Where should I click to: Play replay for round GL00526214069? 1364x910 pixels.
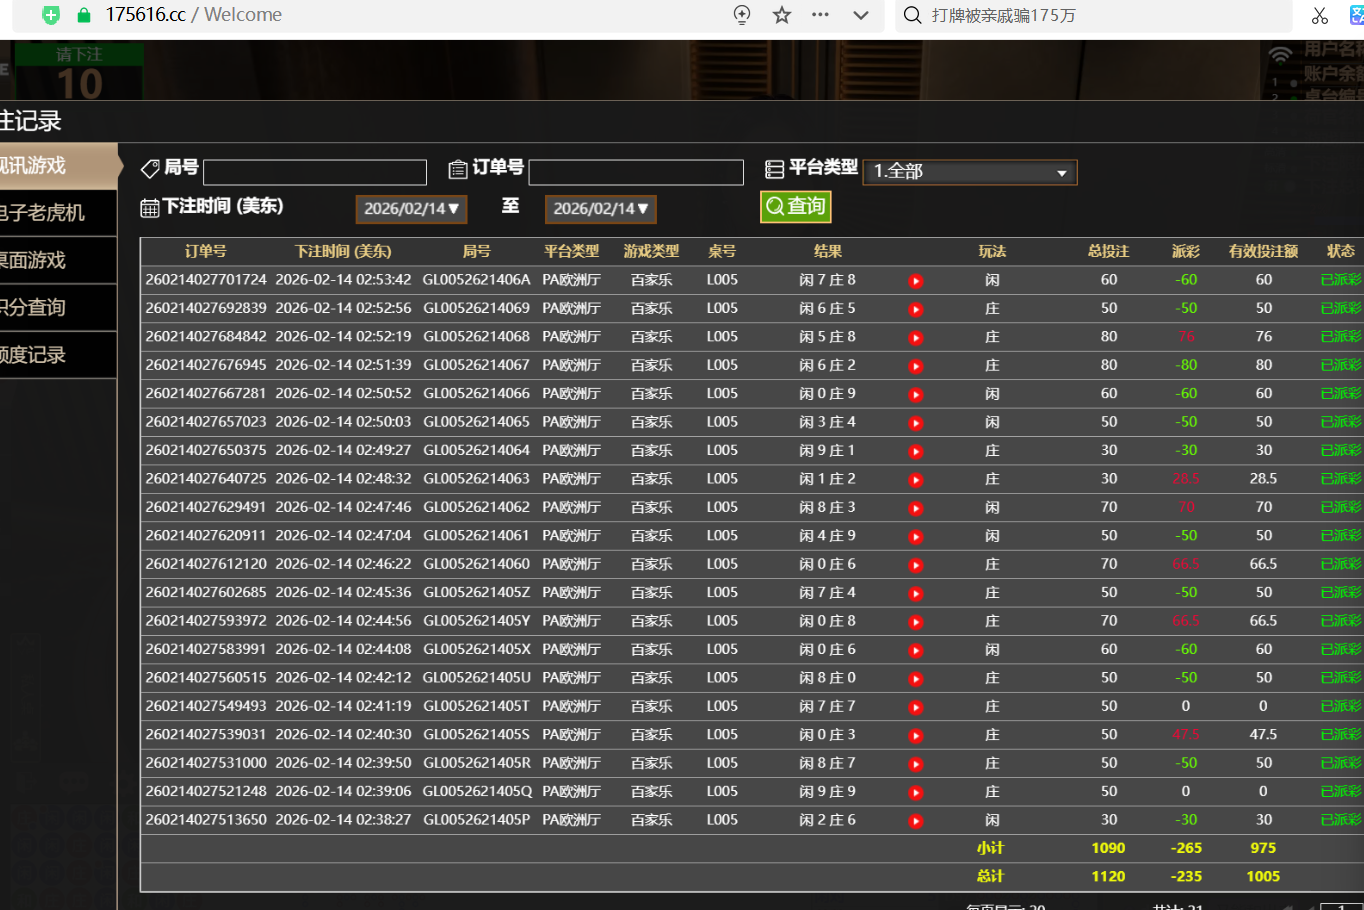915,309
